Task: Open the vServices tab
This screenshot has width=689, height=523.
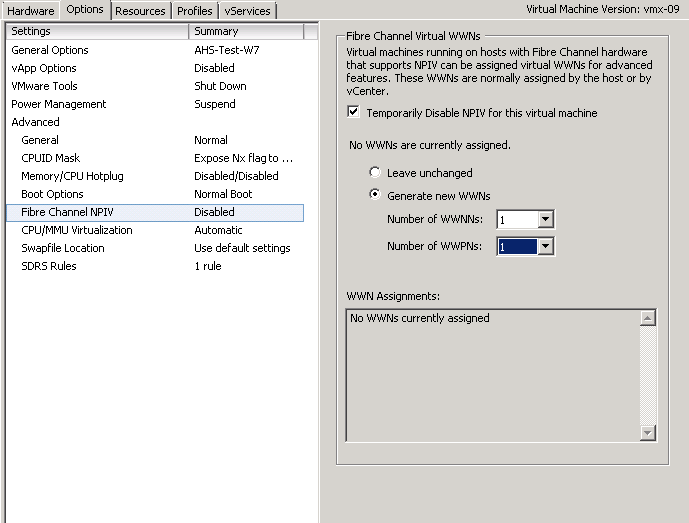Action: tap(247, 11)
